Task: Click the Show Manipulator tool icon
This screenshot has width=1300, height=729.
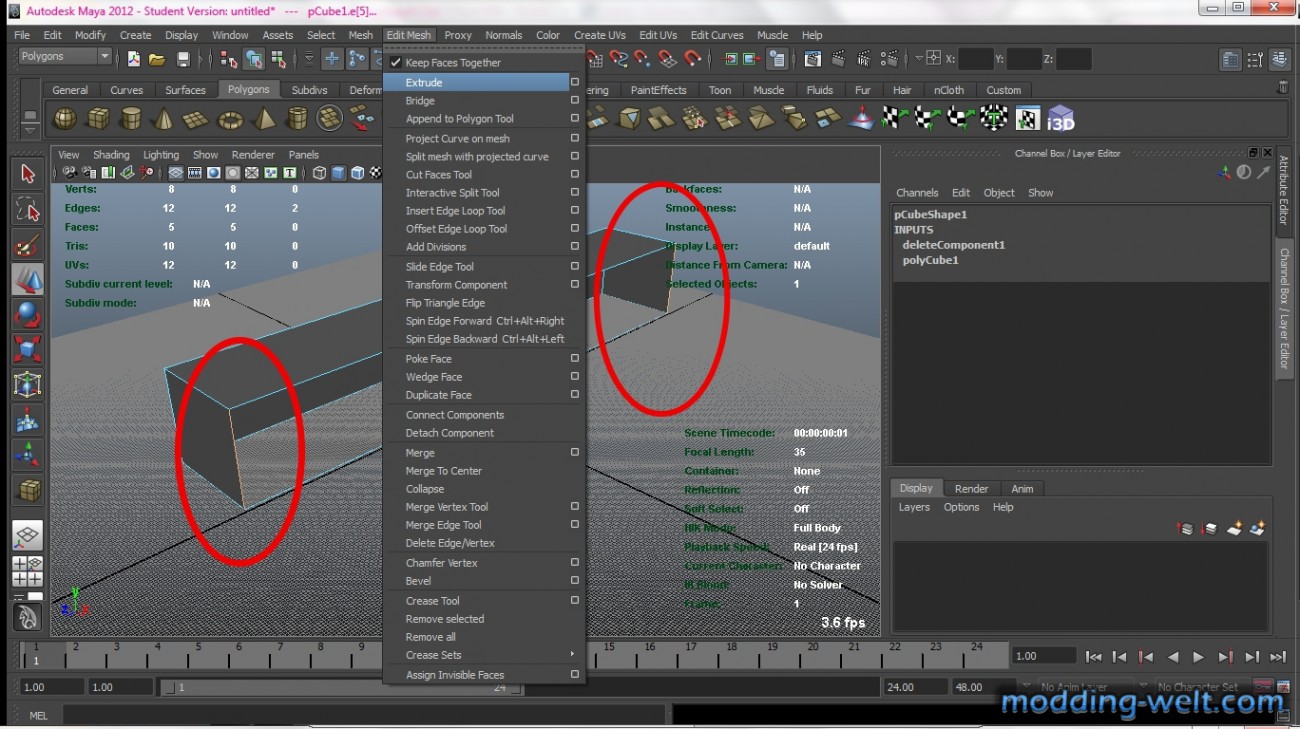Action: (28, 454)
